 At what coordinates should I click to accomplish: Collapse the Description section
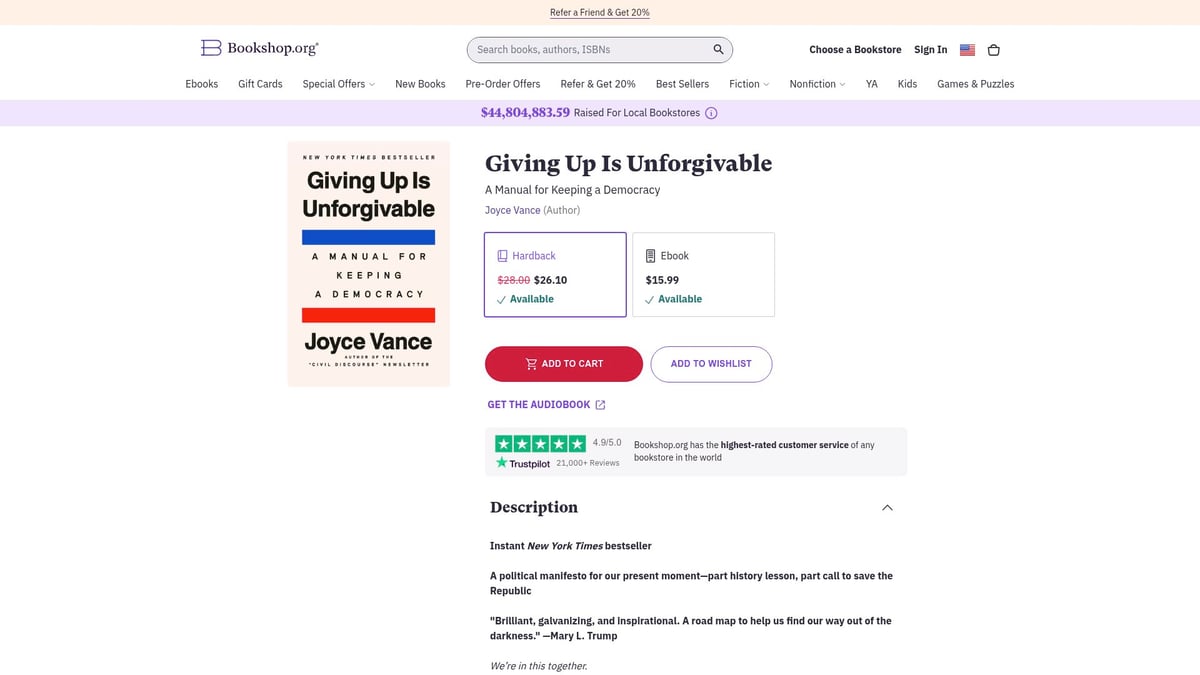pos(887,507)
